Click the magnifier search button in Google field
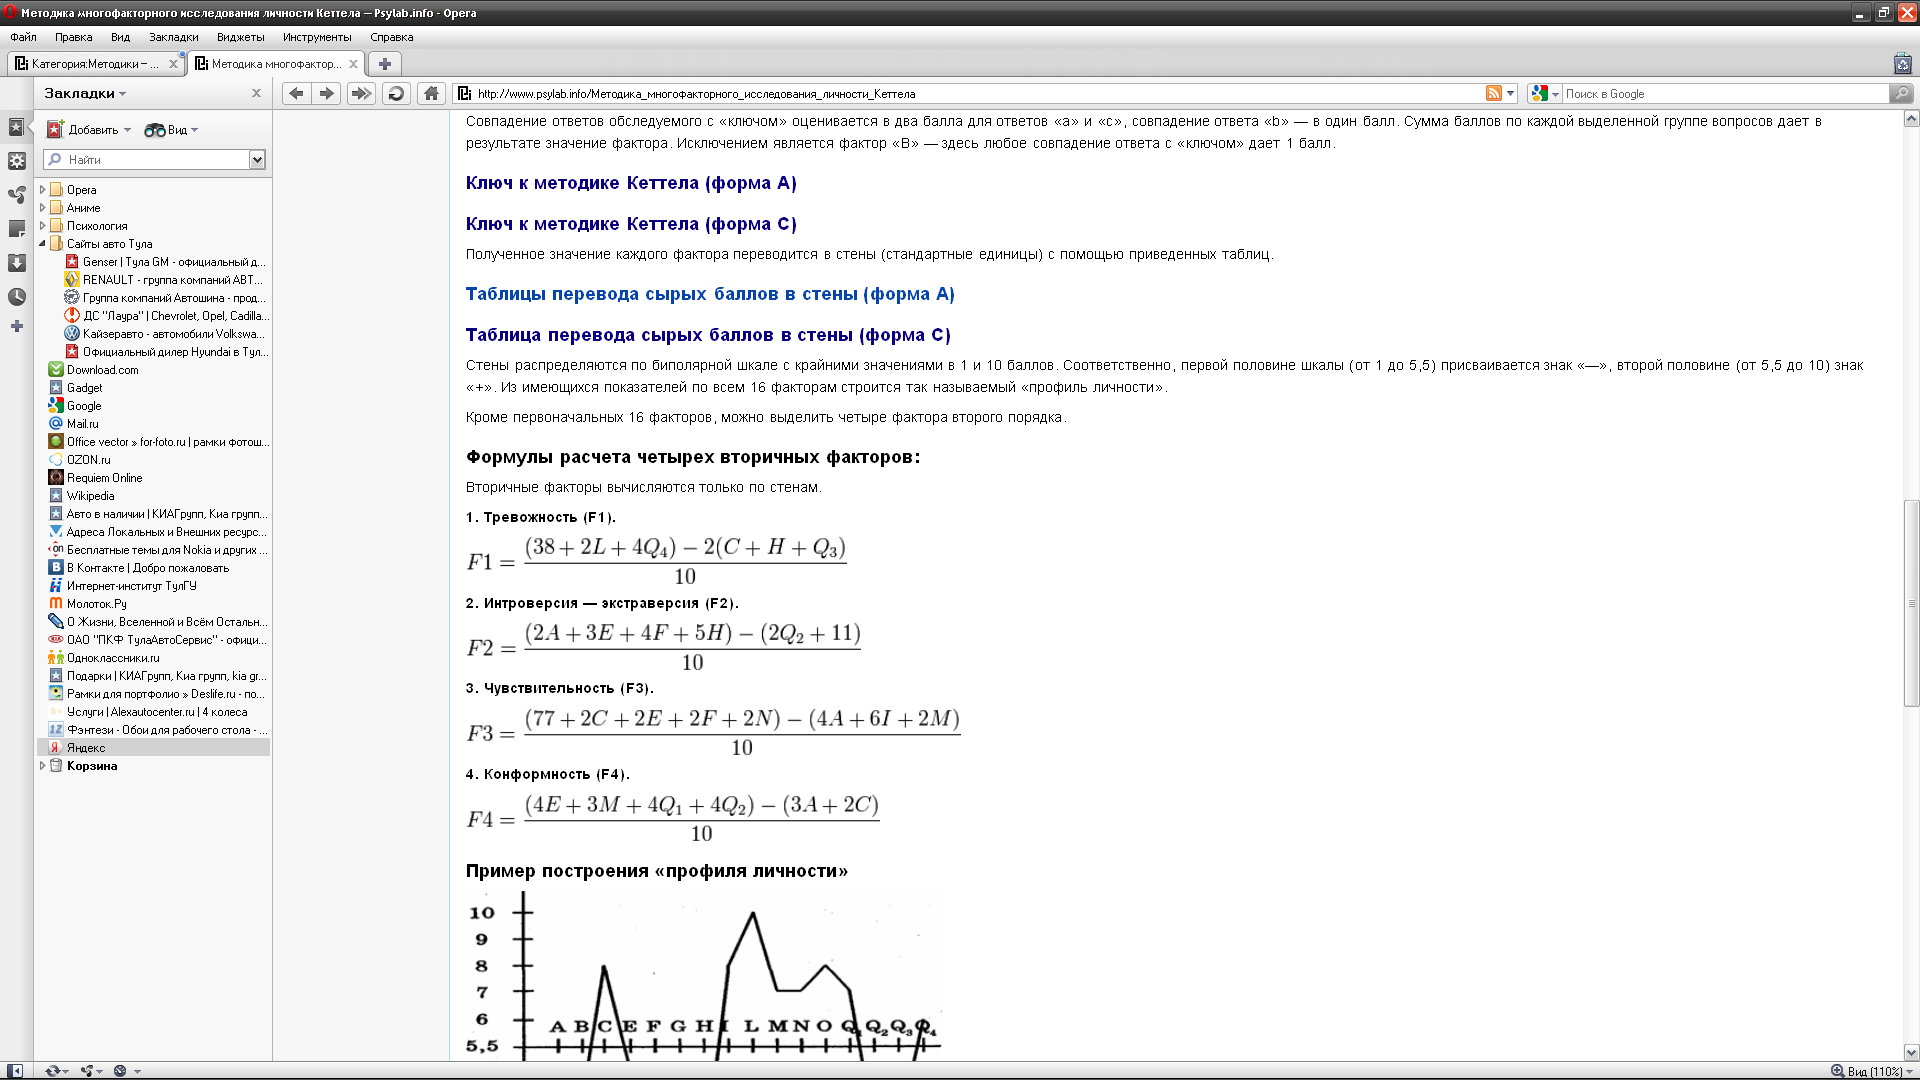This screenshot has width=1920, height=1080. (x=1900, y=93)
